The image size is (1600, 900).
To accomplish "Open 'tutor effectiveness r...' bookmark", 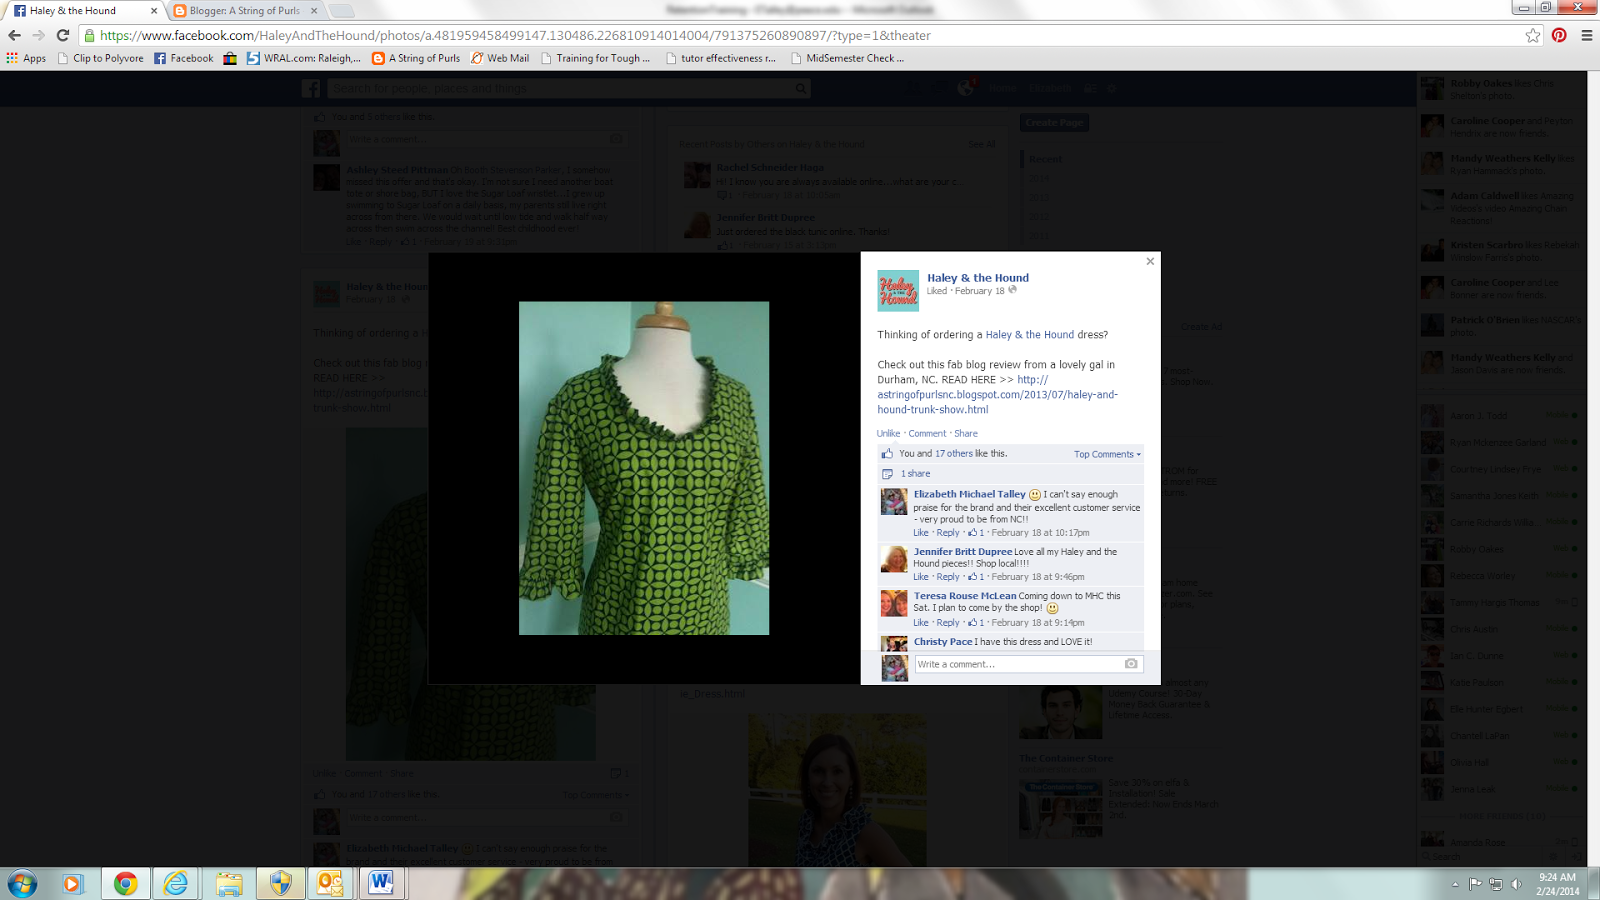I will pos(721,58).
